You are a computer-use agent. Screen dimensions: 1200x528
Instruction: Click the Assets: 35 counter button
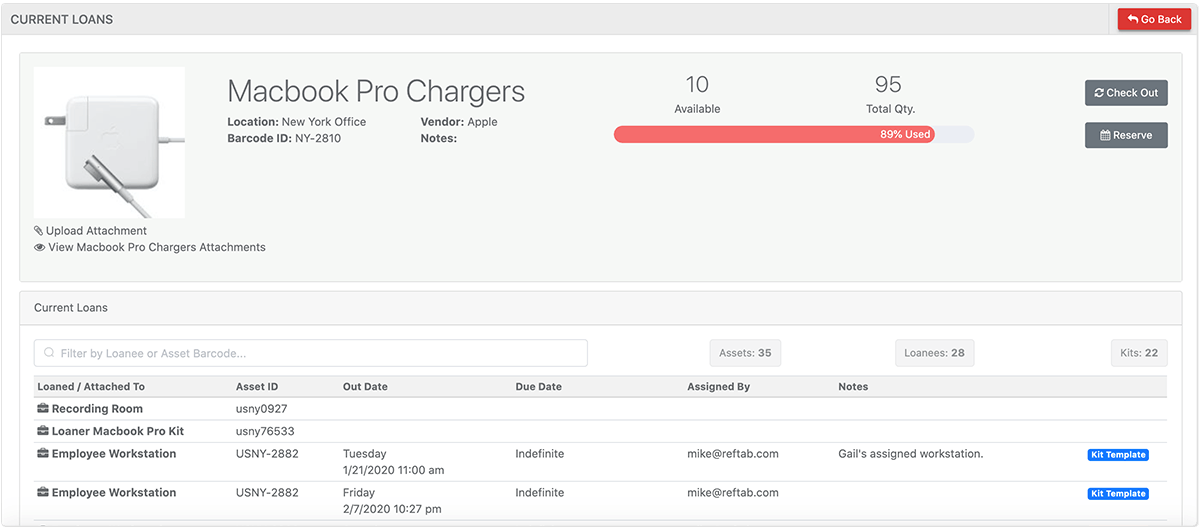tap(745, 353)
